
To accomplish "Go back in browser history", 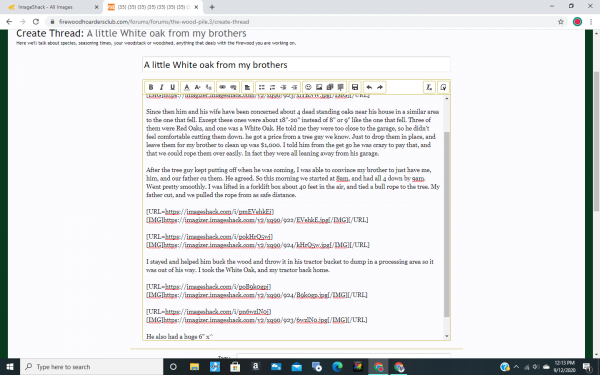I will [x=9, y=22].
